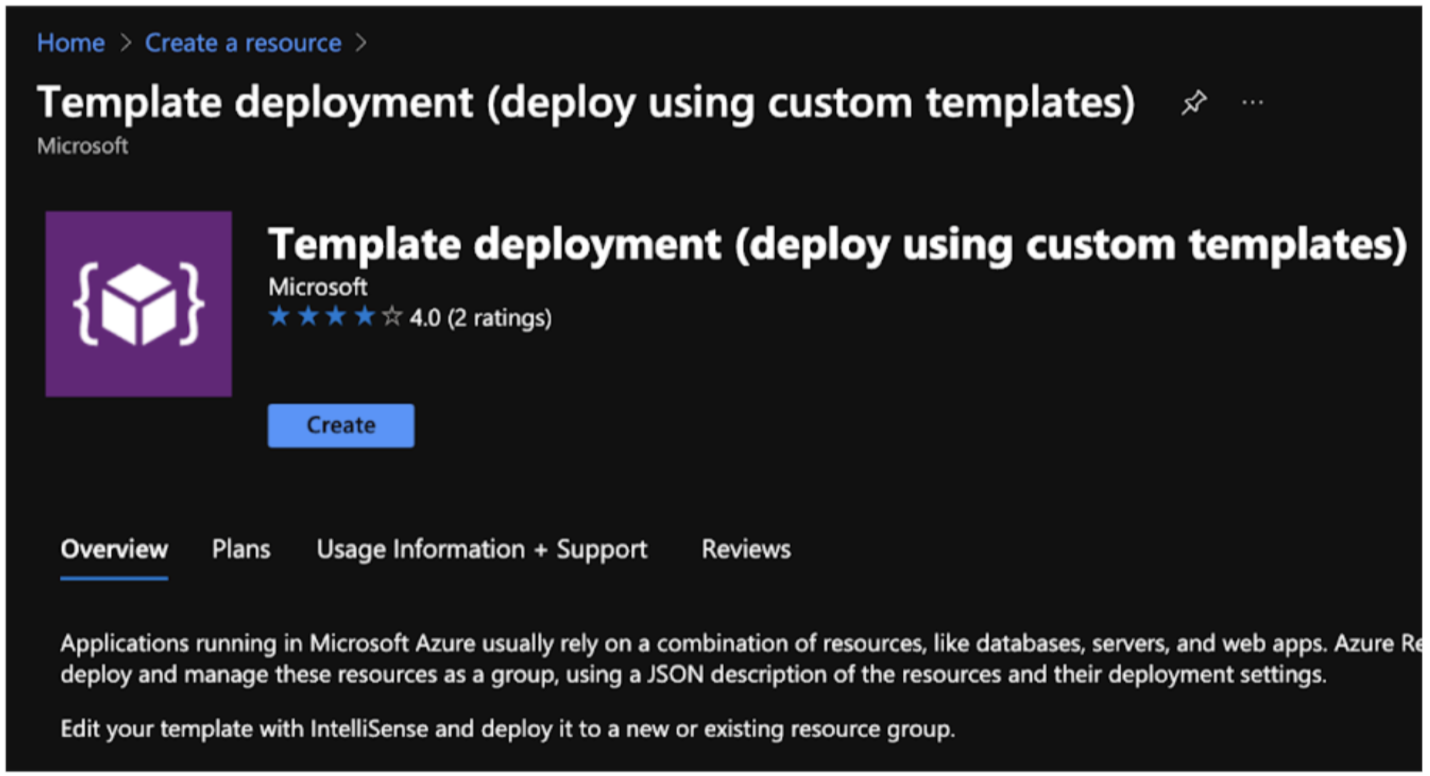Click Microsoft label under the page header

[x=83, y=146]
